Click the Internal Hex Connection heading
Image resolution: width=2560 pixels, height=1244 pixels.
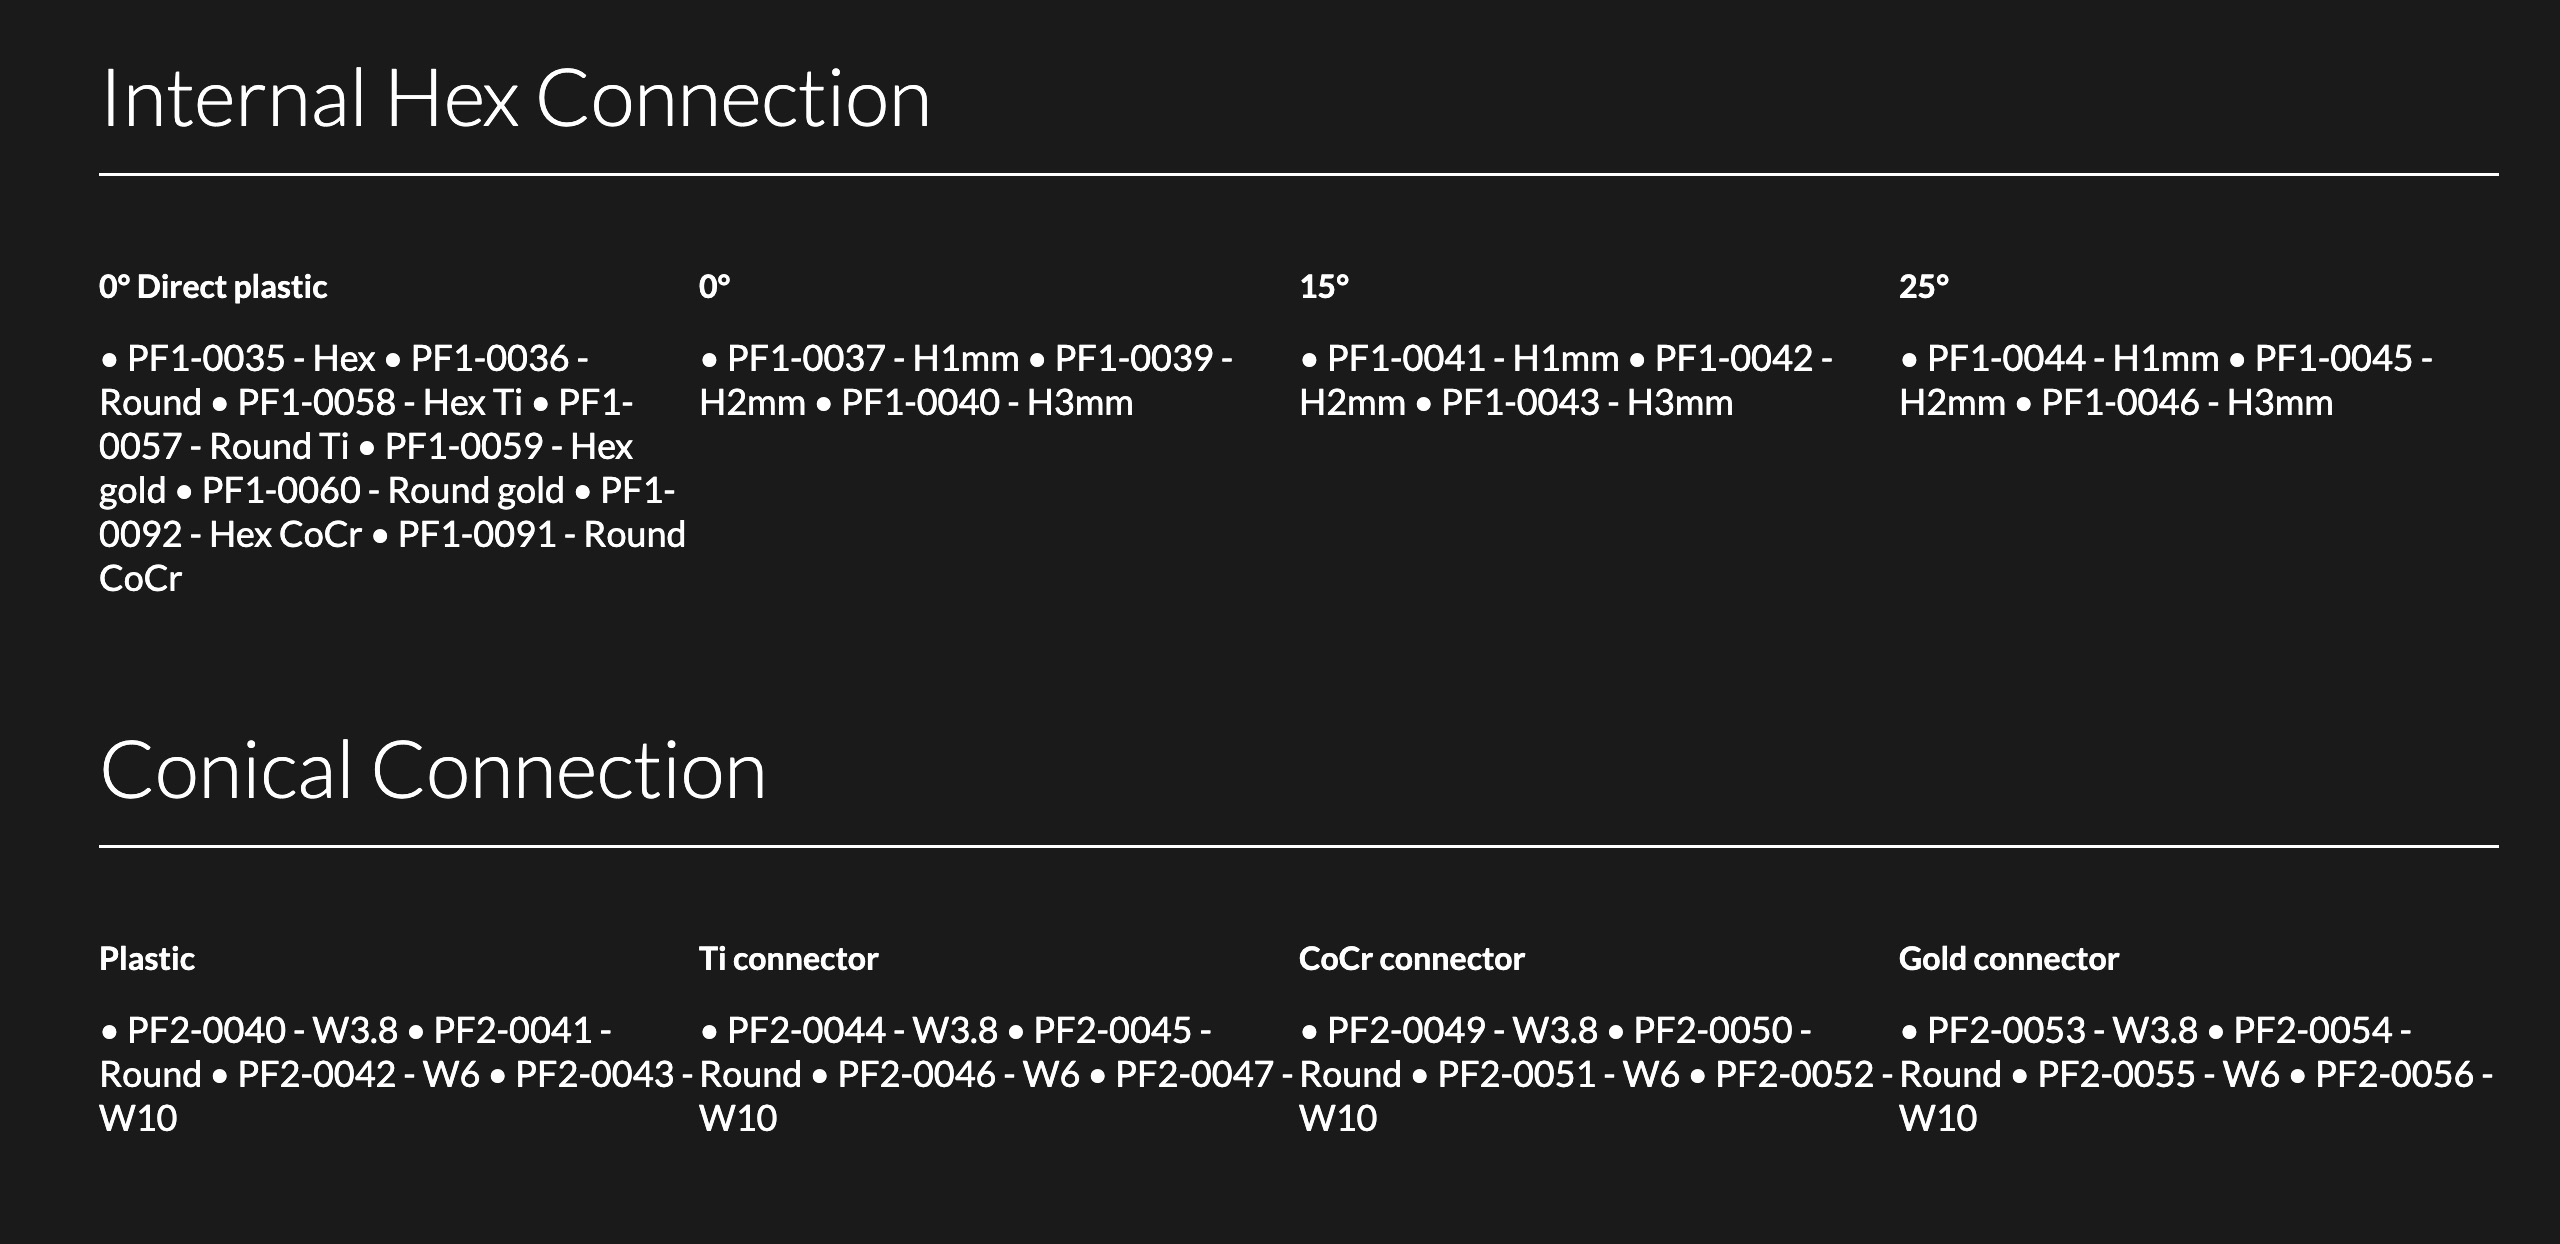[515, 98]
